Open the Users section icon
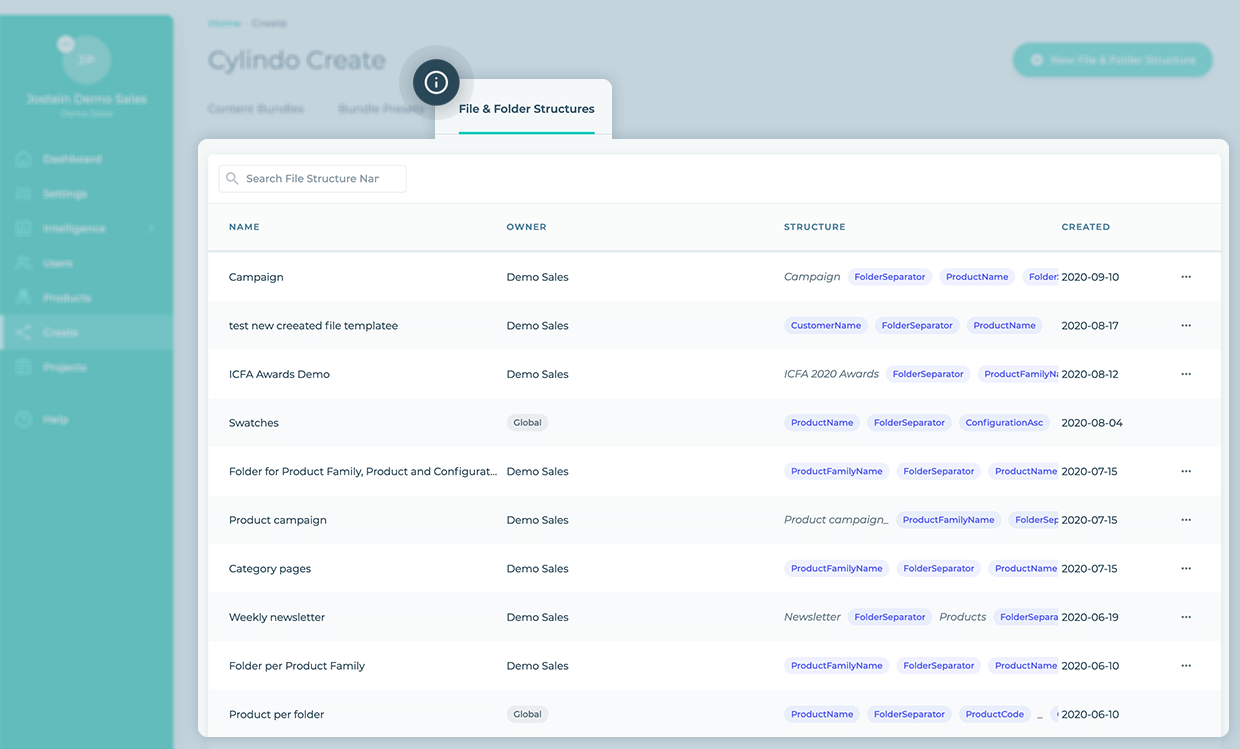1240x749 pixels. 22,262
